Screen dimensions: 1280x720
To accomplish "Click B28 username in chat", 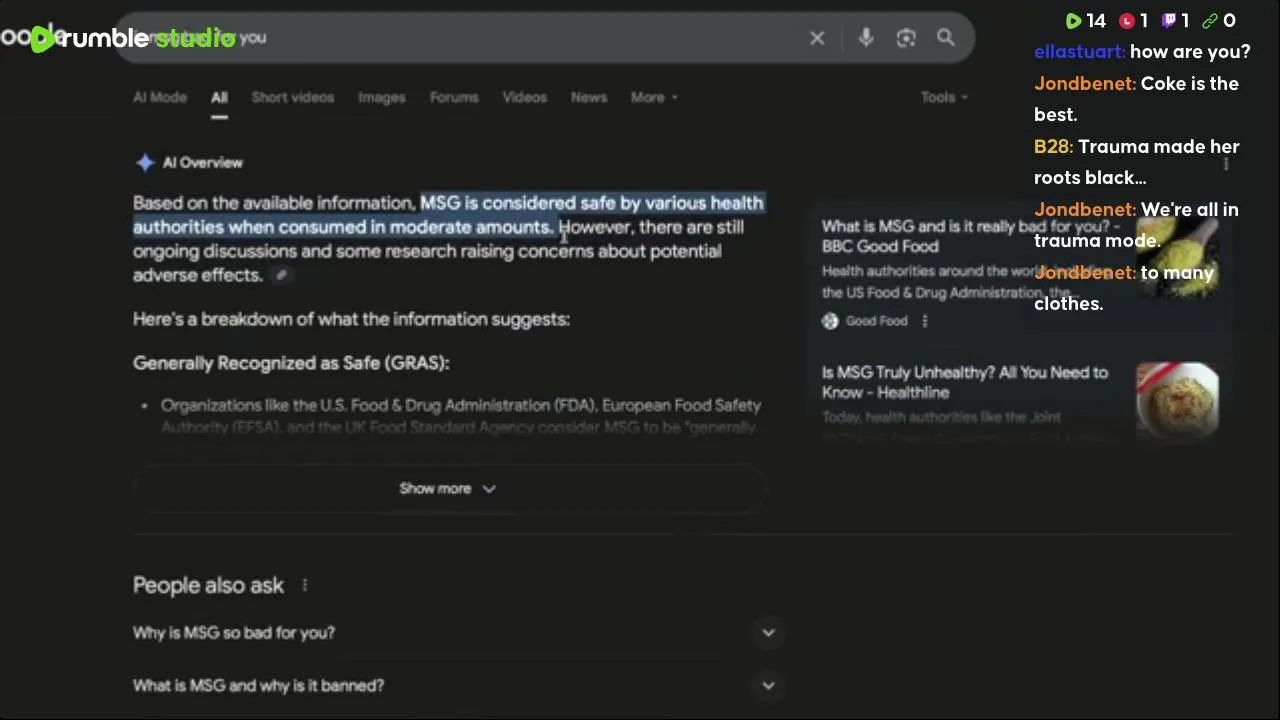I will [x=1053, y=147].
